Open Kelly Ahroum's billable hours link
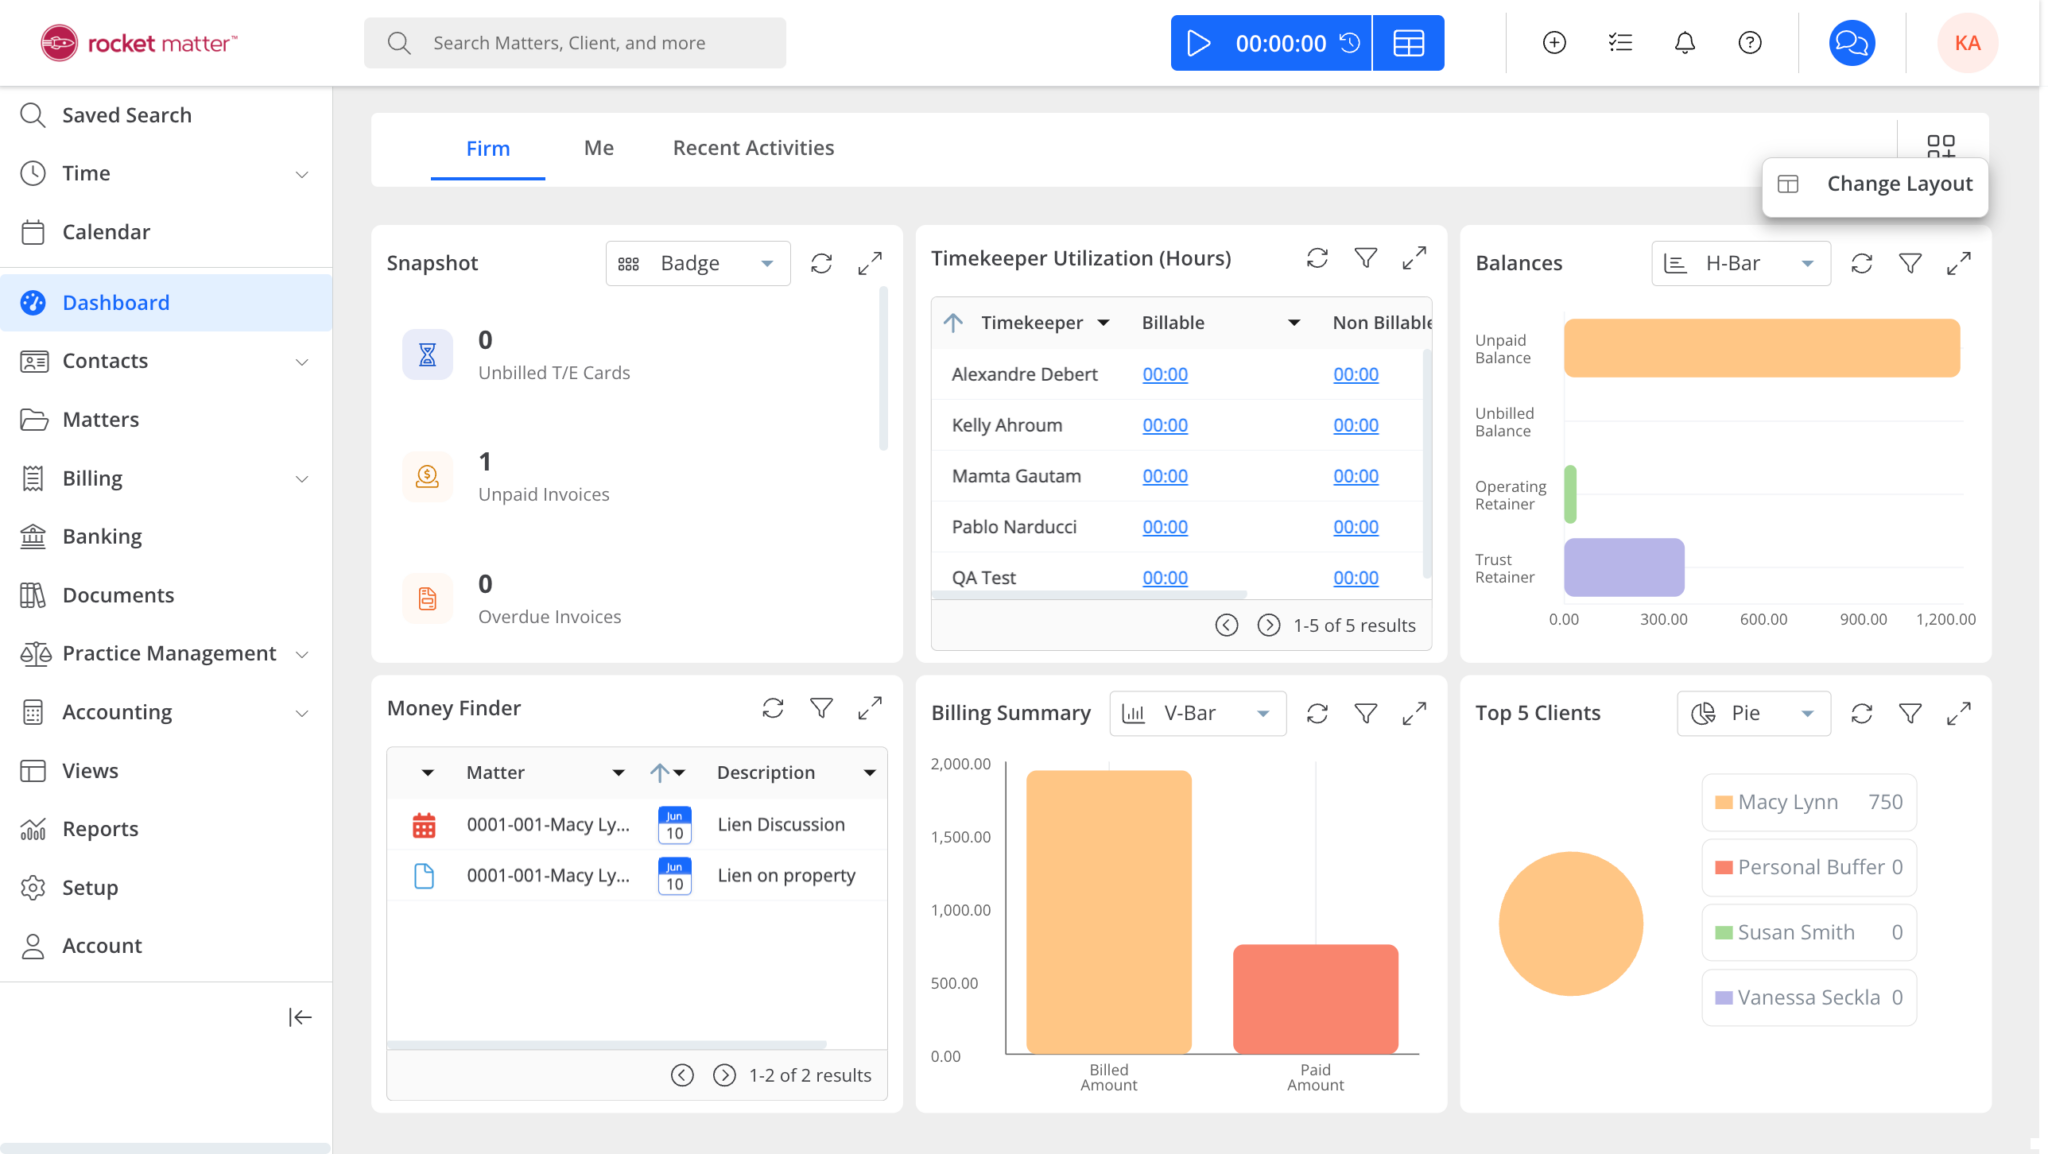Screen dimensions: 2048x1154 coord(1164,425)
